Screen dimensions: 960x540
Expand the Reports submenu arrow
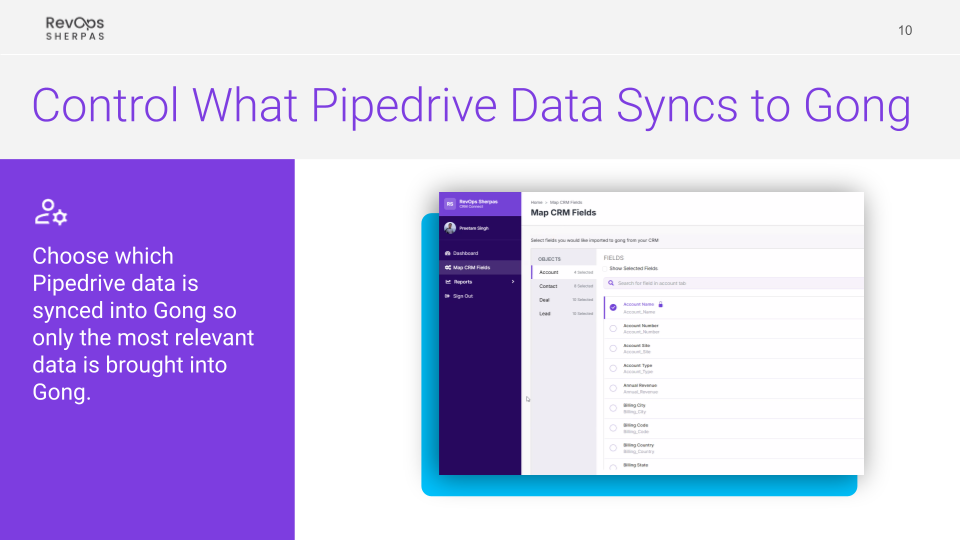point(513,282)
